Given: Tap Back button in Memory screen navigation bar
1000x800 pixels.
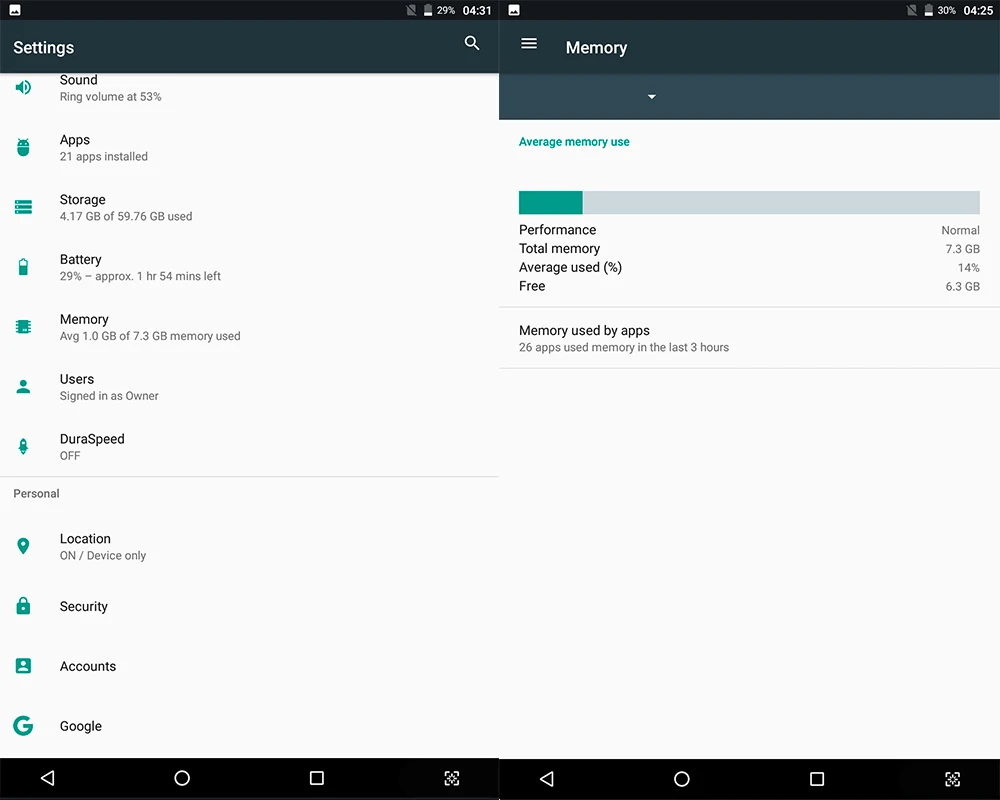Looking at the screenshot, I should coord(547,779).
